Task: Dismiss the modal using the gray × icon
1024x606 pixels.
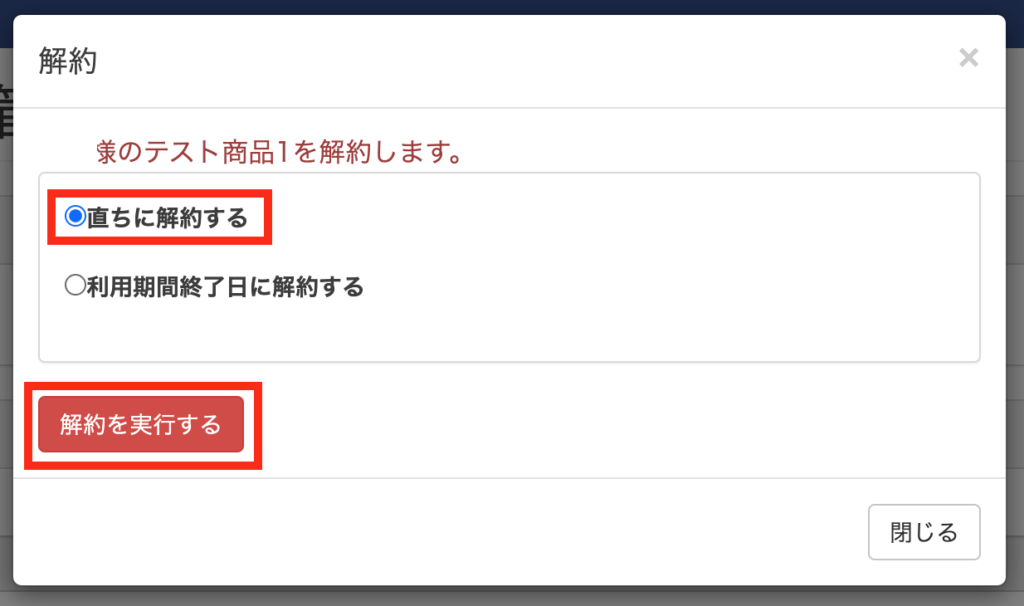Action: 968,57
